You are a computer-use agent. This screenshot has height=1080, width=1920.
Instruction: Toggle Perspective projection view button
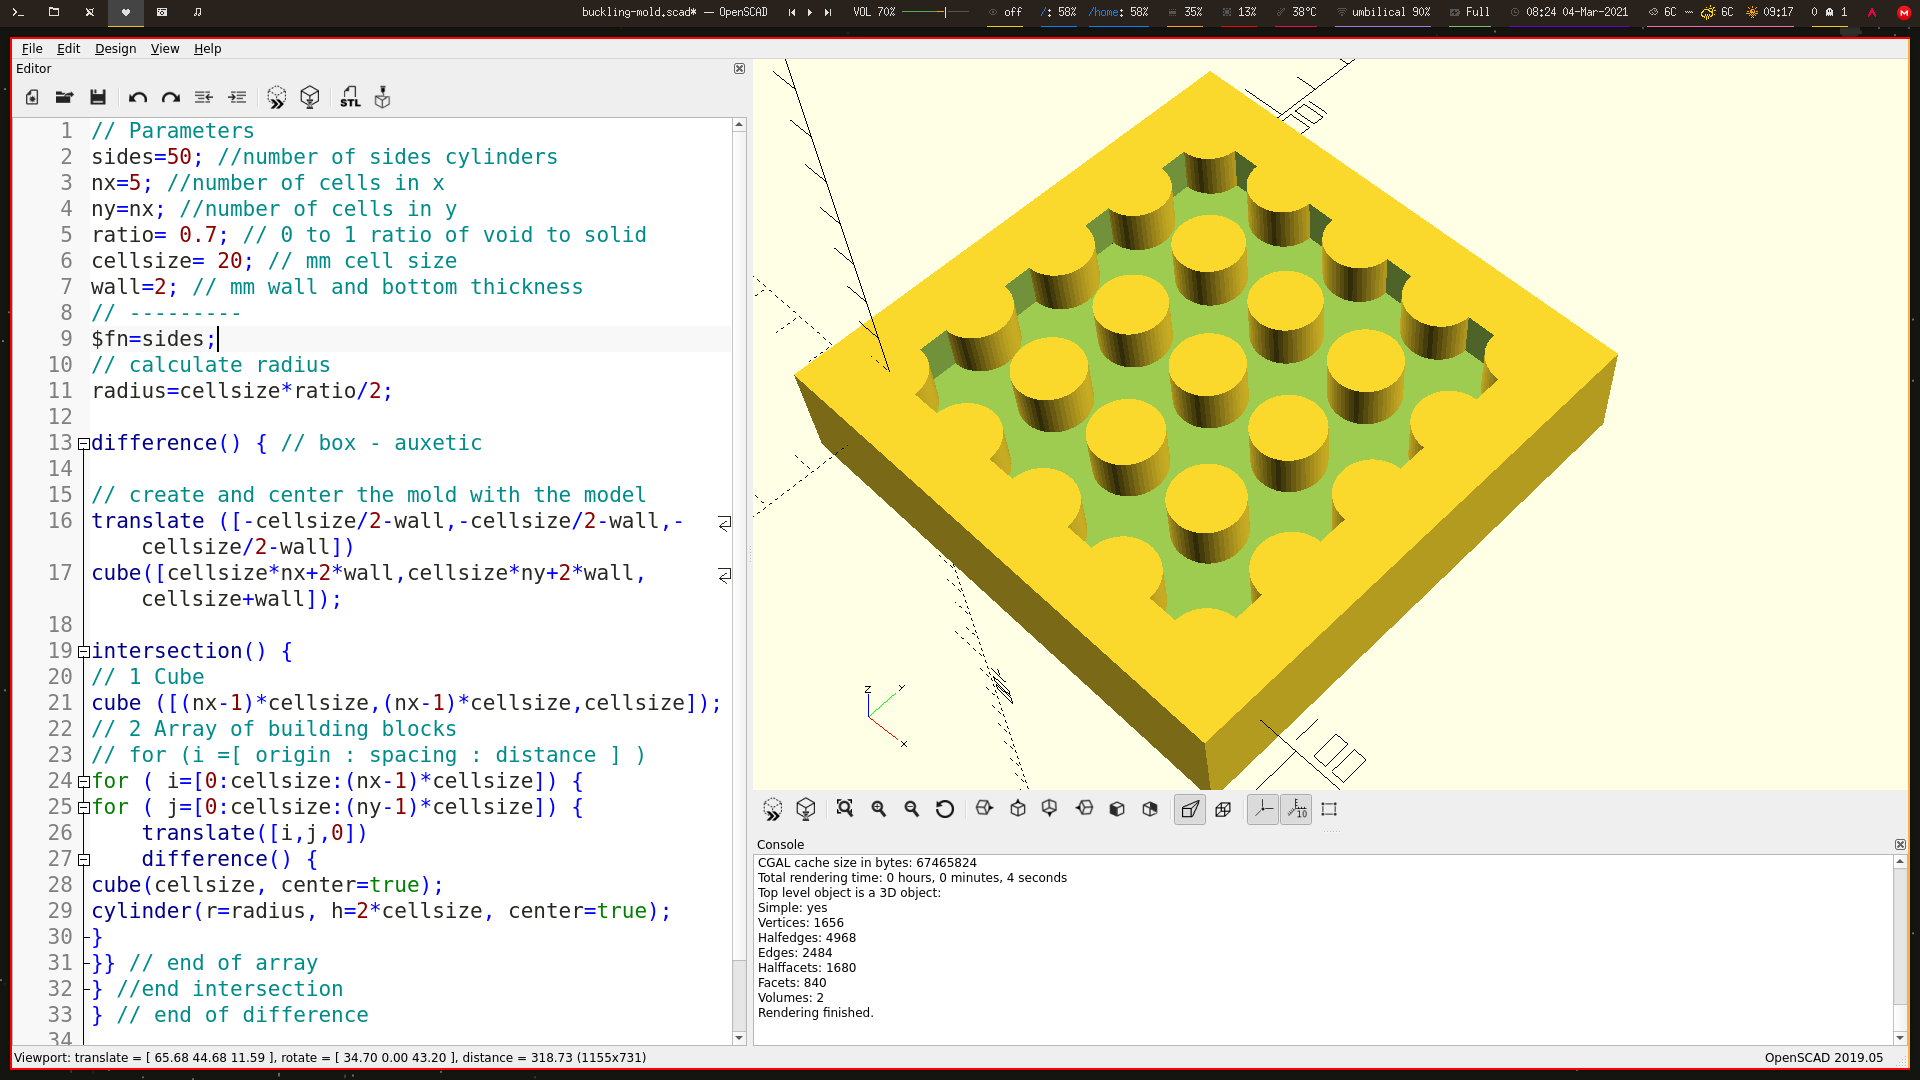click(x=1190, y=809)
